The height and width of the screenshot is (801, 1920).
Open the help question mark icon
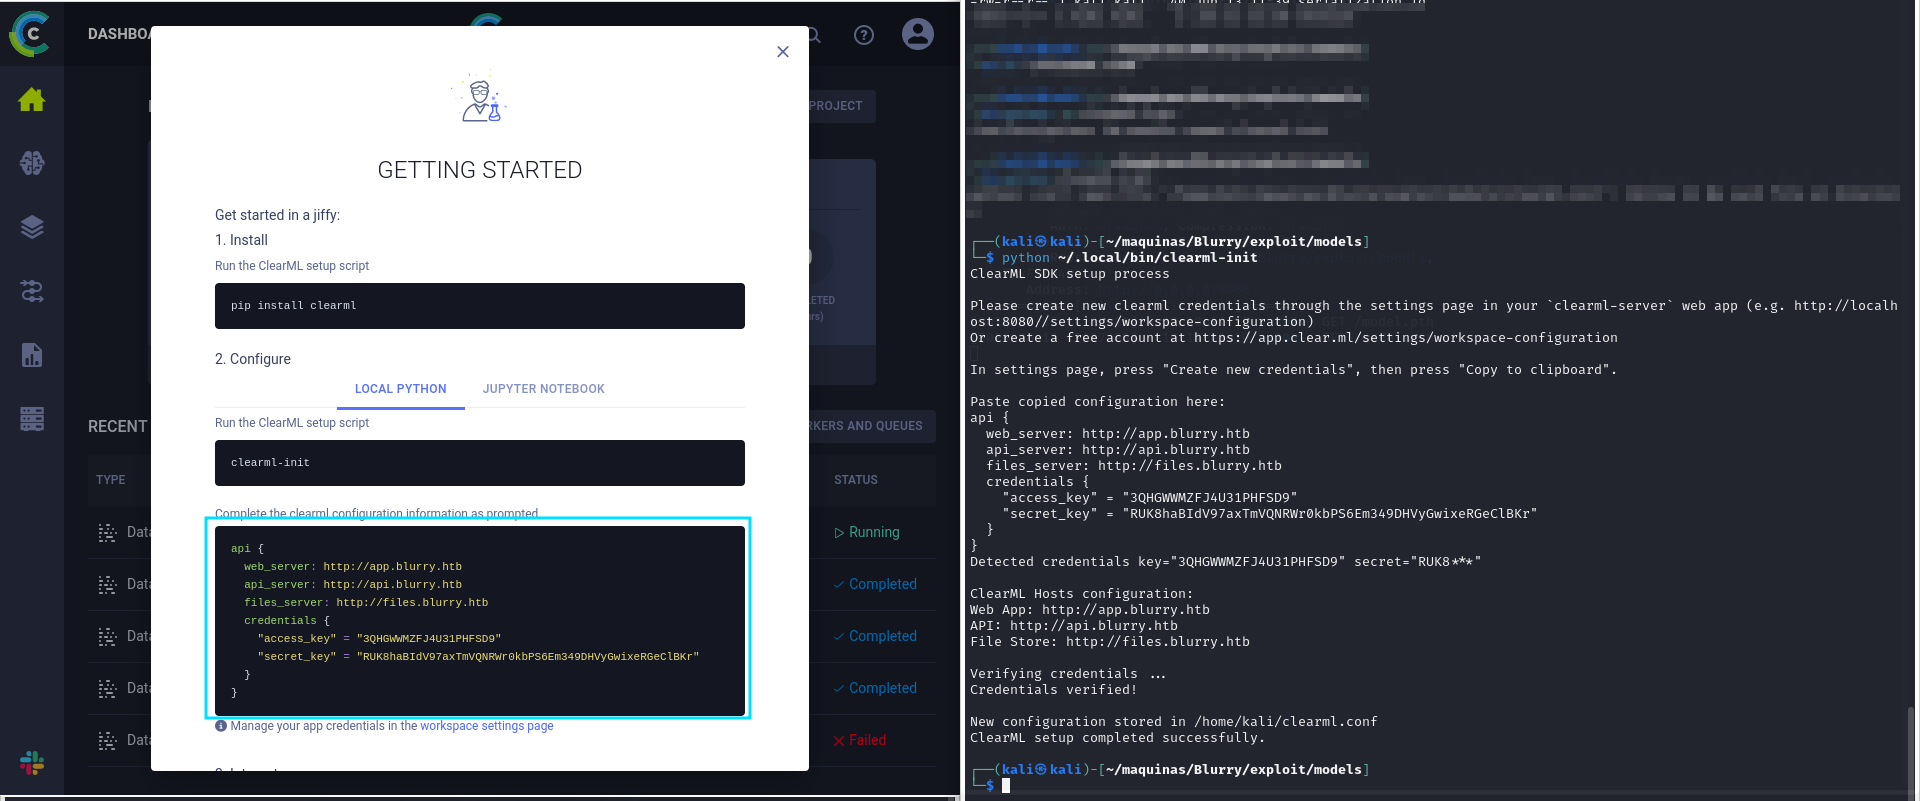[x=864, y=35]
